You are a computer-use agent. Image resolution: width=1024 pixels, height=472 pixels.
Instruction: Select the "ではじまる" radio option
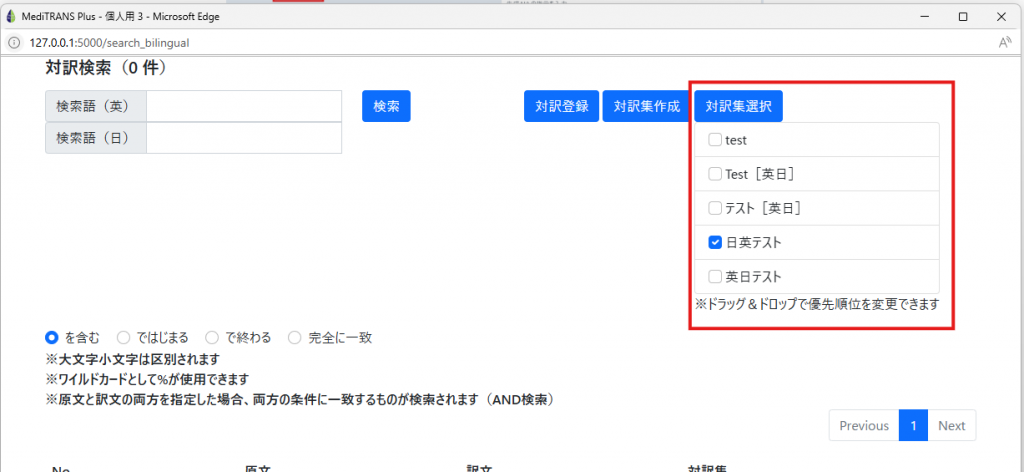point(124,338)
